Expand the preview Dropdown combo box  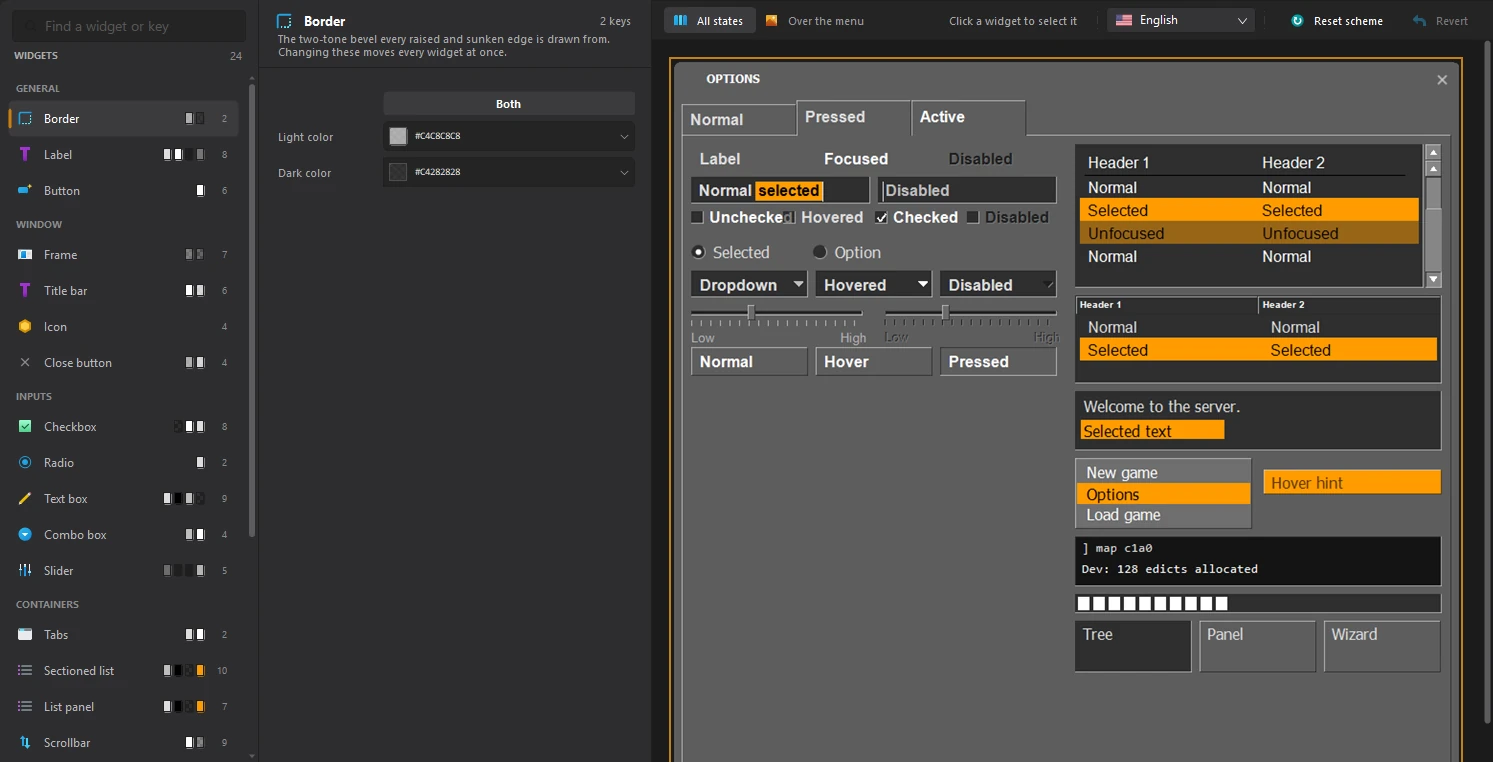click(x=749, y=285)
